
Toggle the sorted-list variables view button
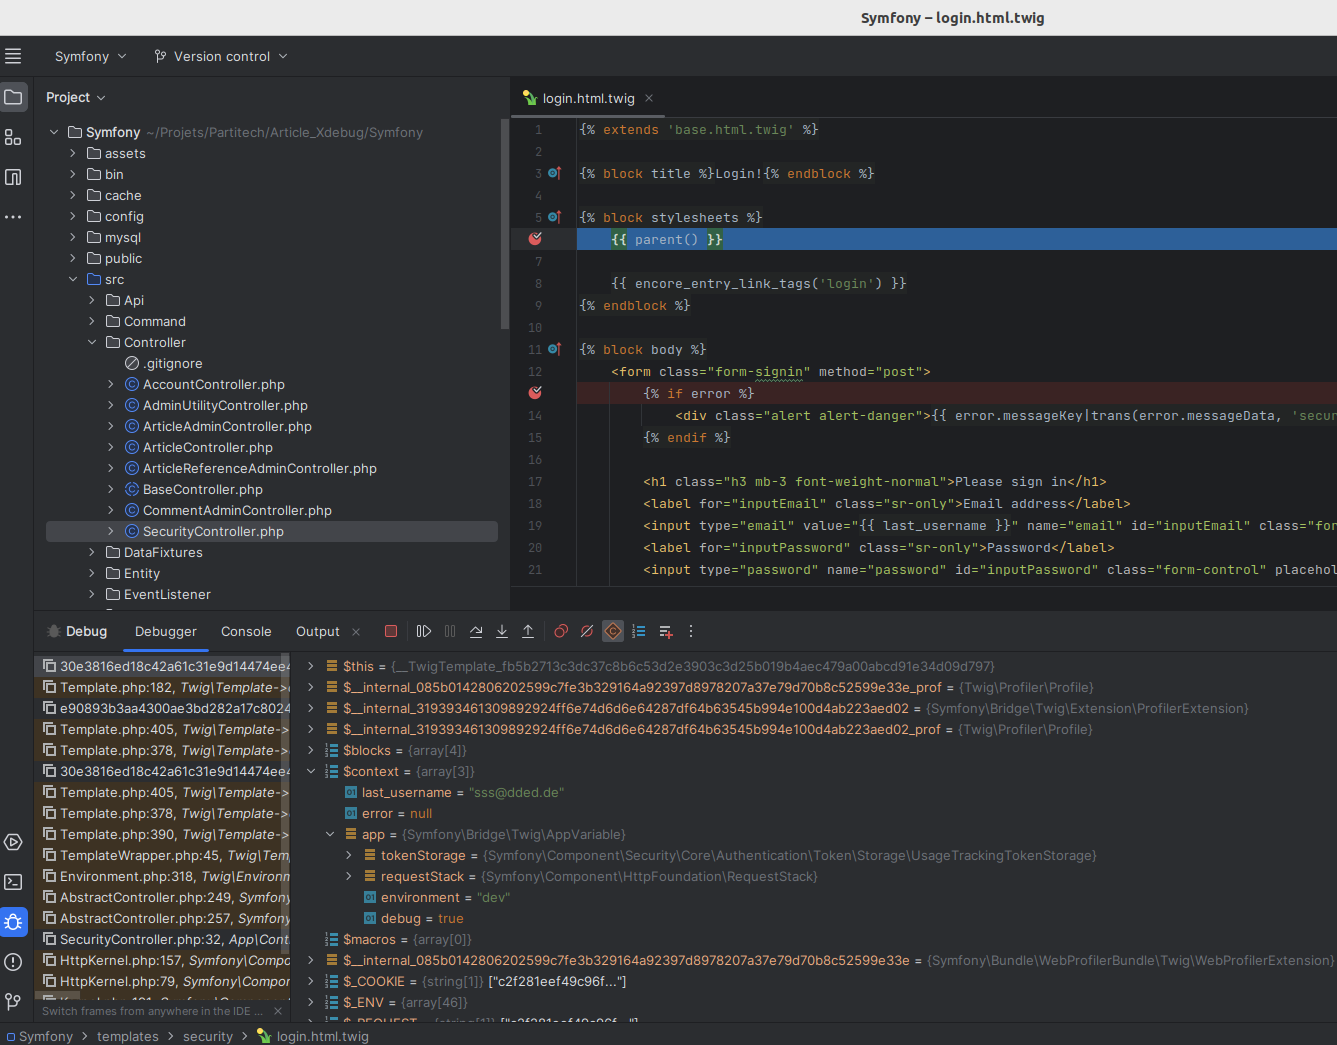click(x=639, y=631)
